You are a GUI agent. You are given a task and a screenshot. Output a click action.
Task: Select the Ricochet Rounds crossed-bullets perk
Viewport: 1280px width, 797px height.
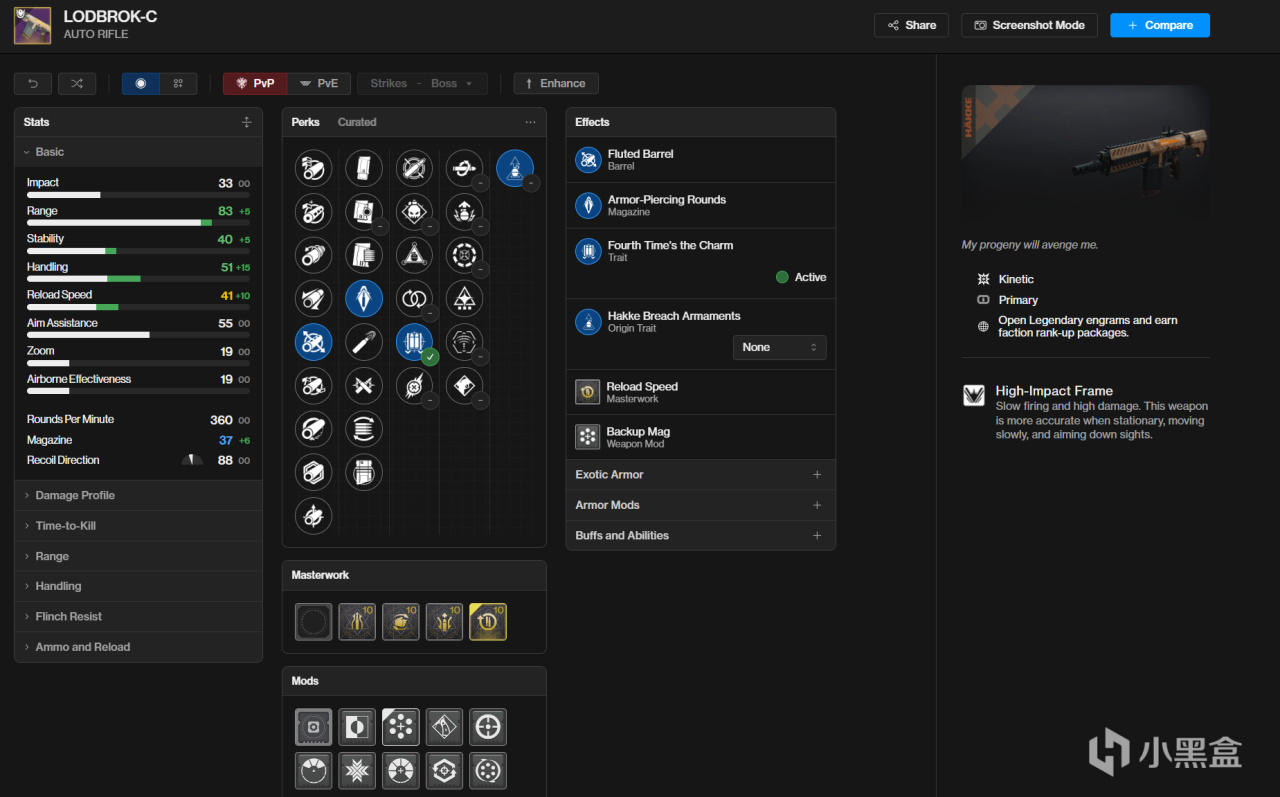tap(364, 385)
